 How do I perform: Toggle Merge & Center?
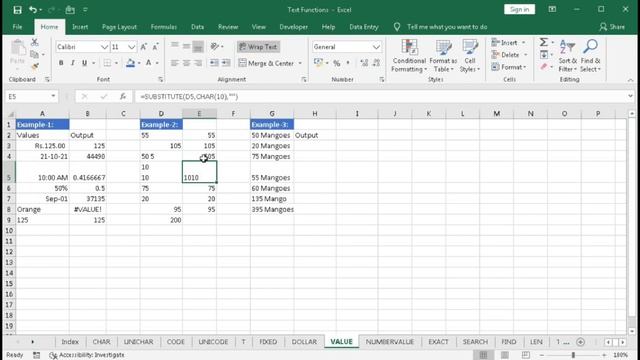(x=267, y=63)
